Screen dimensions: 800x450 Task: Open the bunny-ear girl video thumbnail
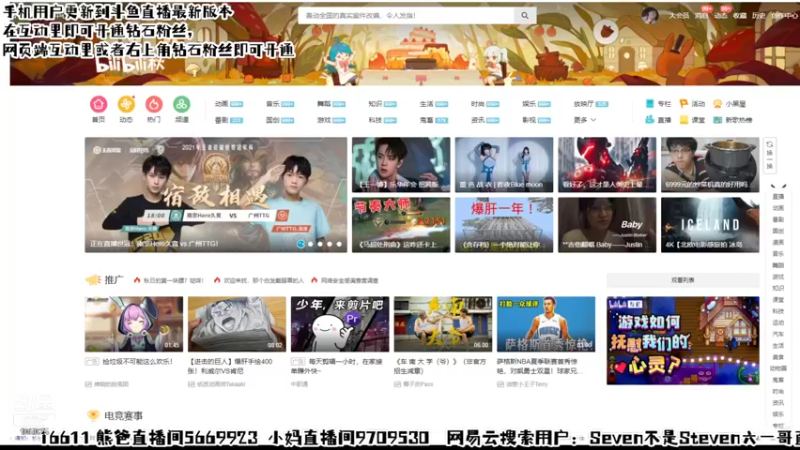click(x=134, y=324)
